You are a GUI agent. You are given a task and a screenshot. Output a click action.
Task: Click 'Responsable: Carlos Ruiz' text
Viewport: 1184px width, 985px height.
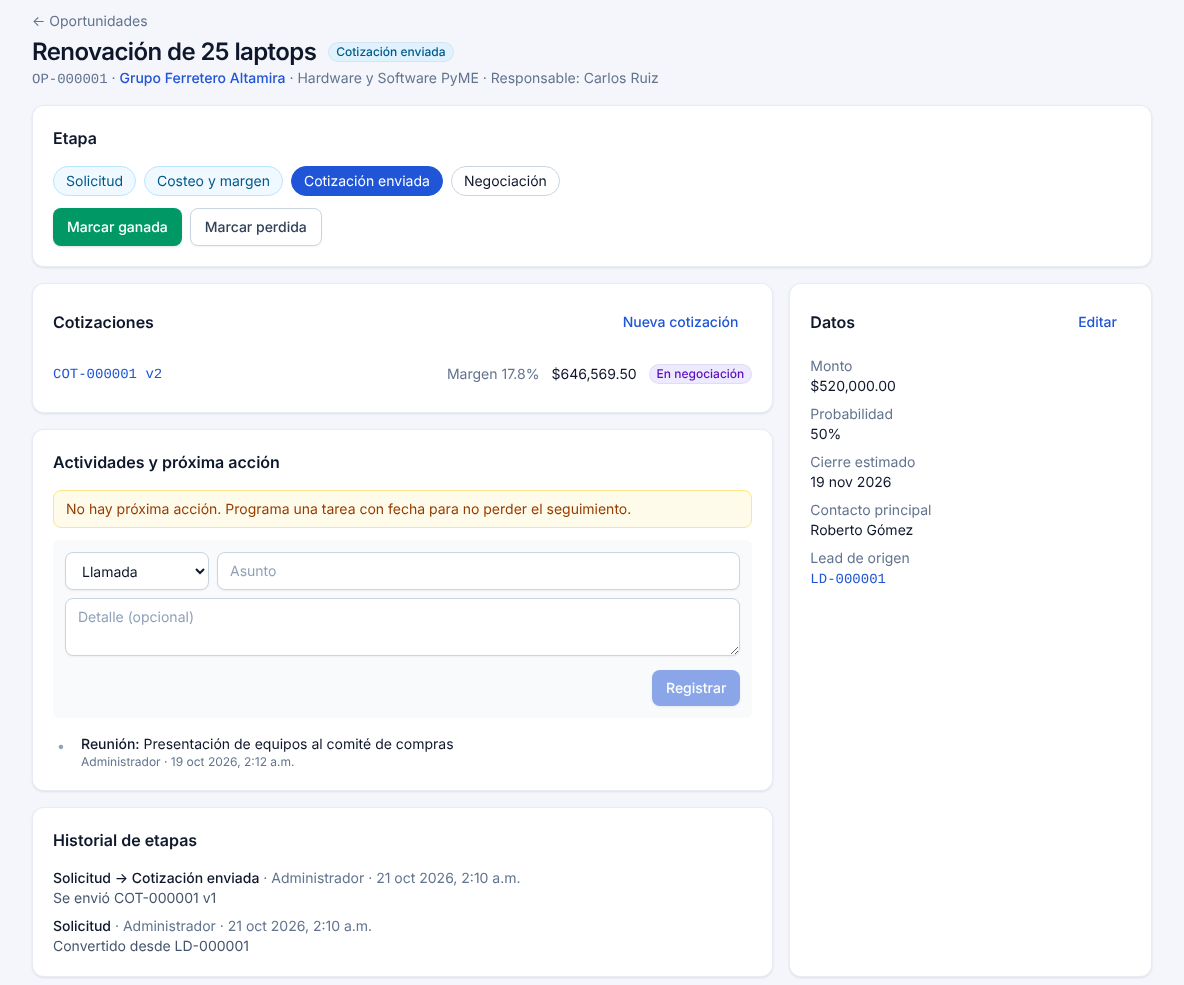[575, 78]
